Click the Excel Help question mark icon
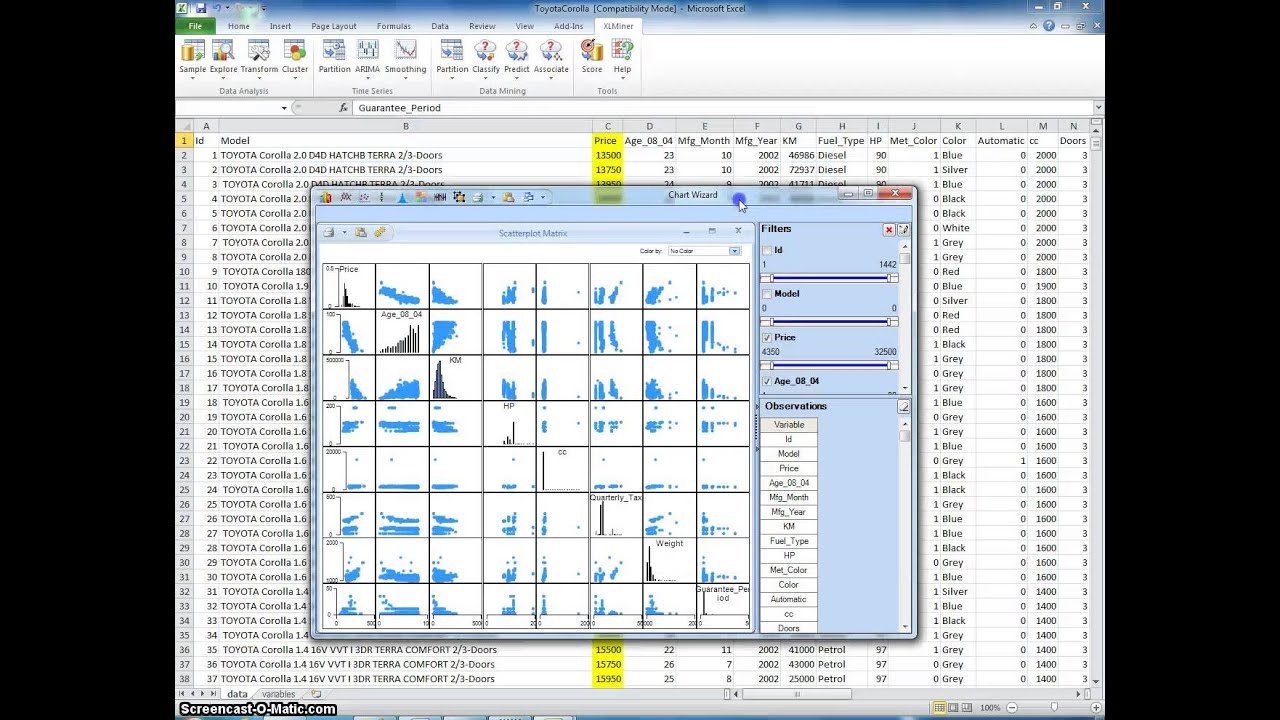 tap(1048, 26)
